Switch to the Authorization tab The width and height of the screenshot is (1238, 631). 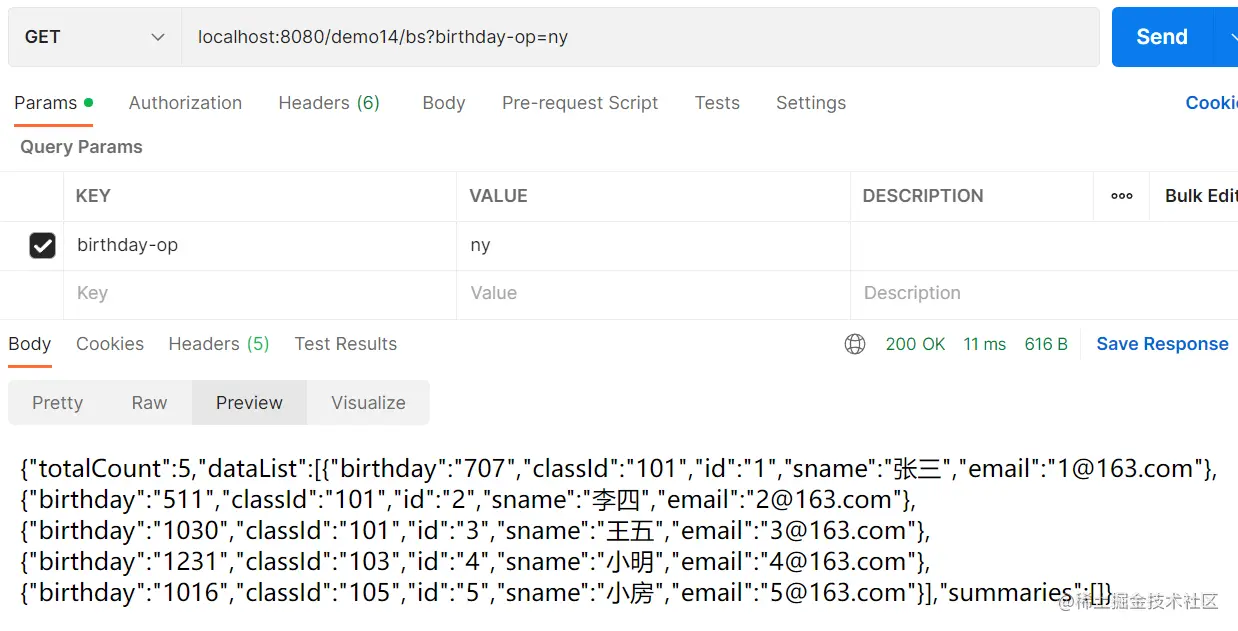coord(185,103)
